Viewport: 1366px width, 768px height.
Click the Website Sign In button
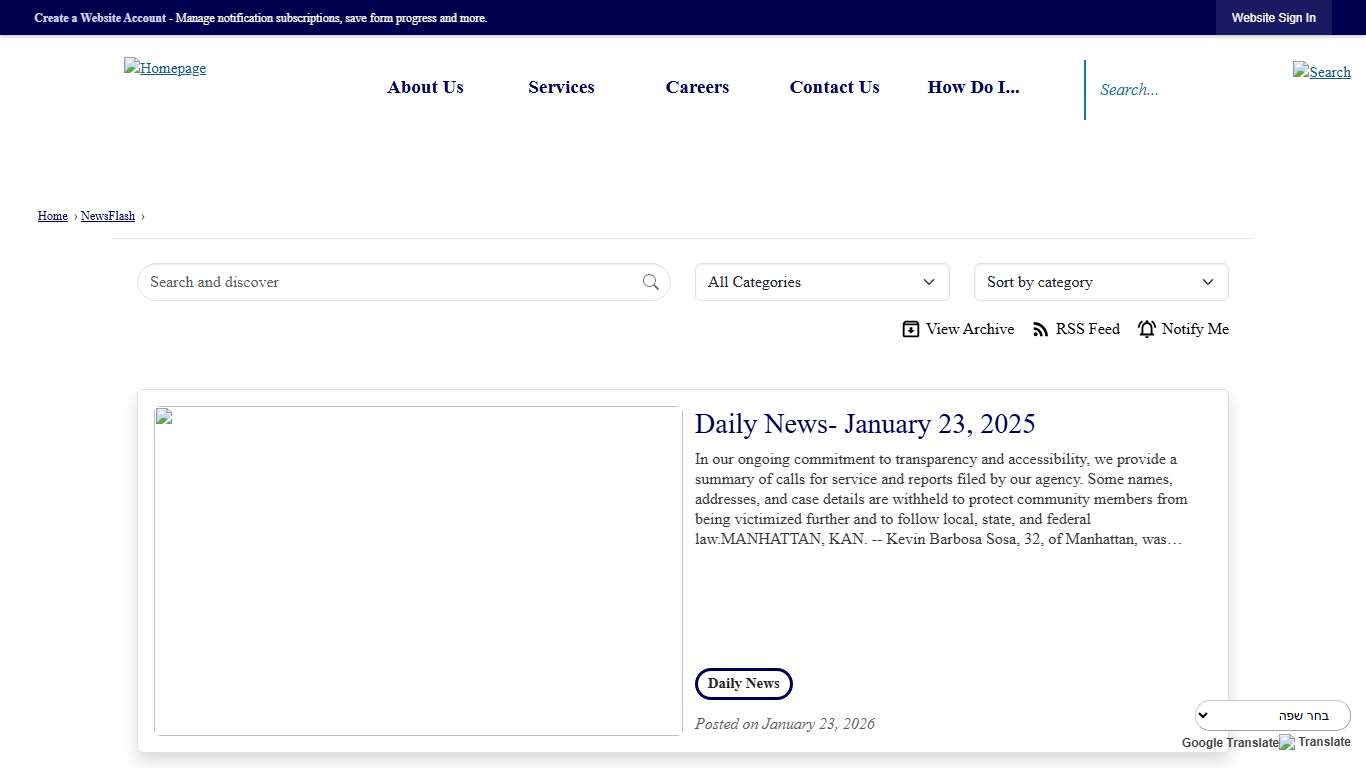point(1273,17)
